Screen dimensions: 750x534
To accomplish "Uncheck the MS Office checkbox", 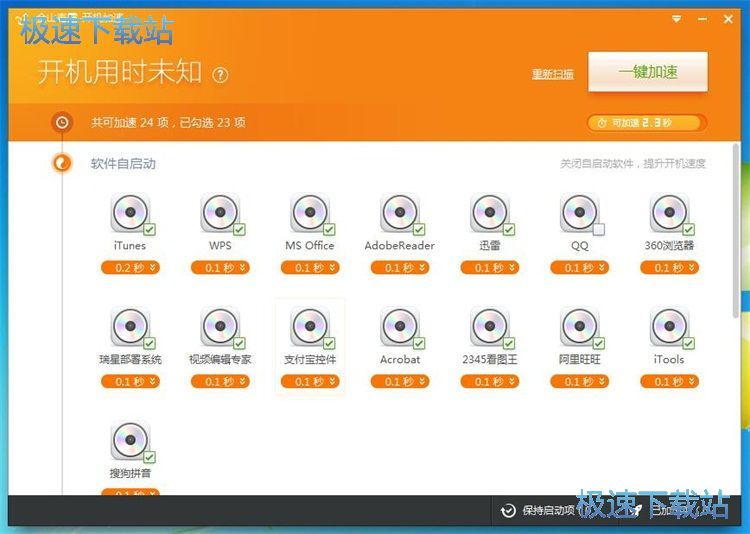I will pyautogui.click(x=329, y=230).
